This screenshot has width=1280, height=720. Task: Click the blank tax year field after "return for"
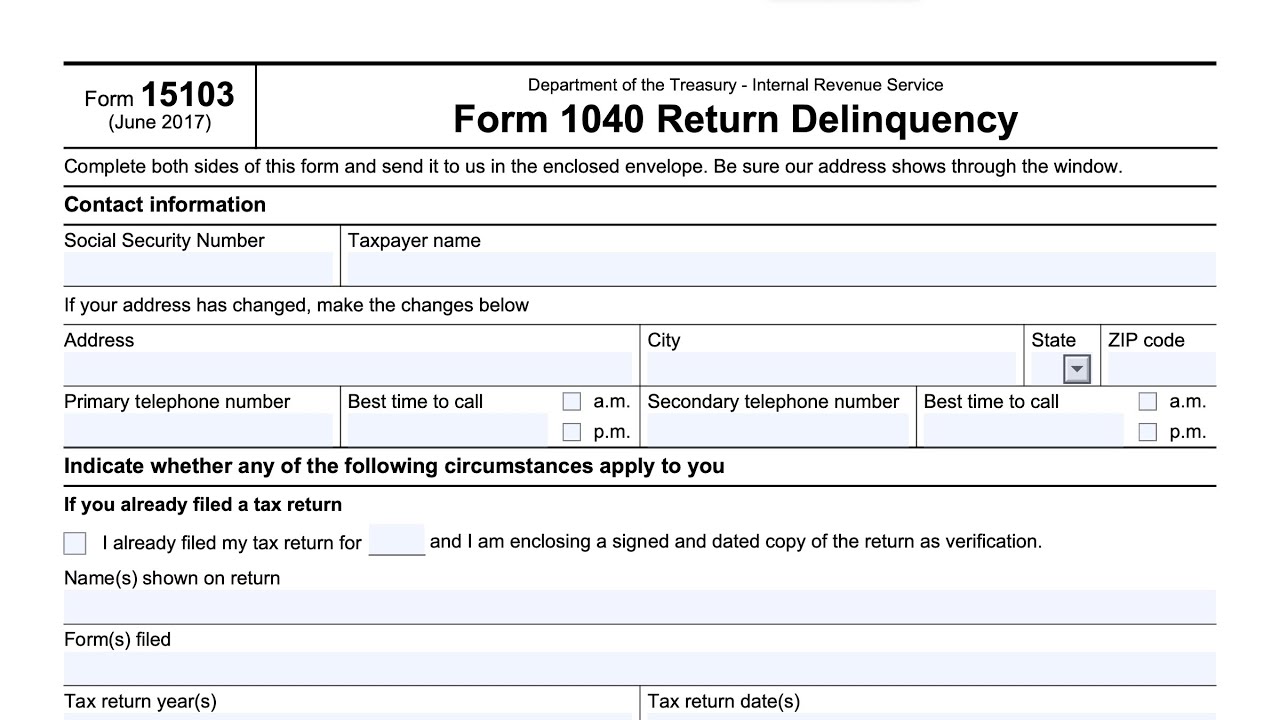coord(397,540)
